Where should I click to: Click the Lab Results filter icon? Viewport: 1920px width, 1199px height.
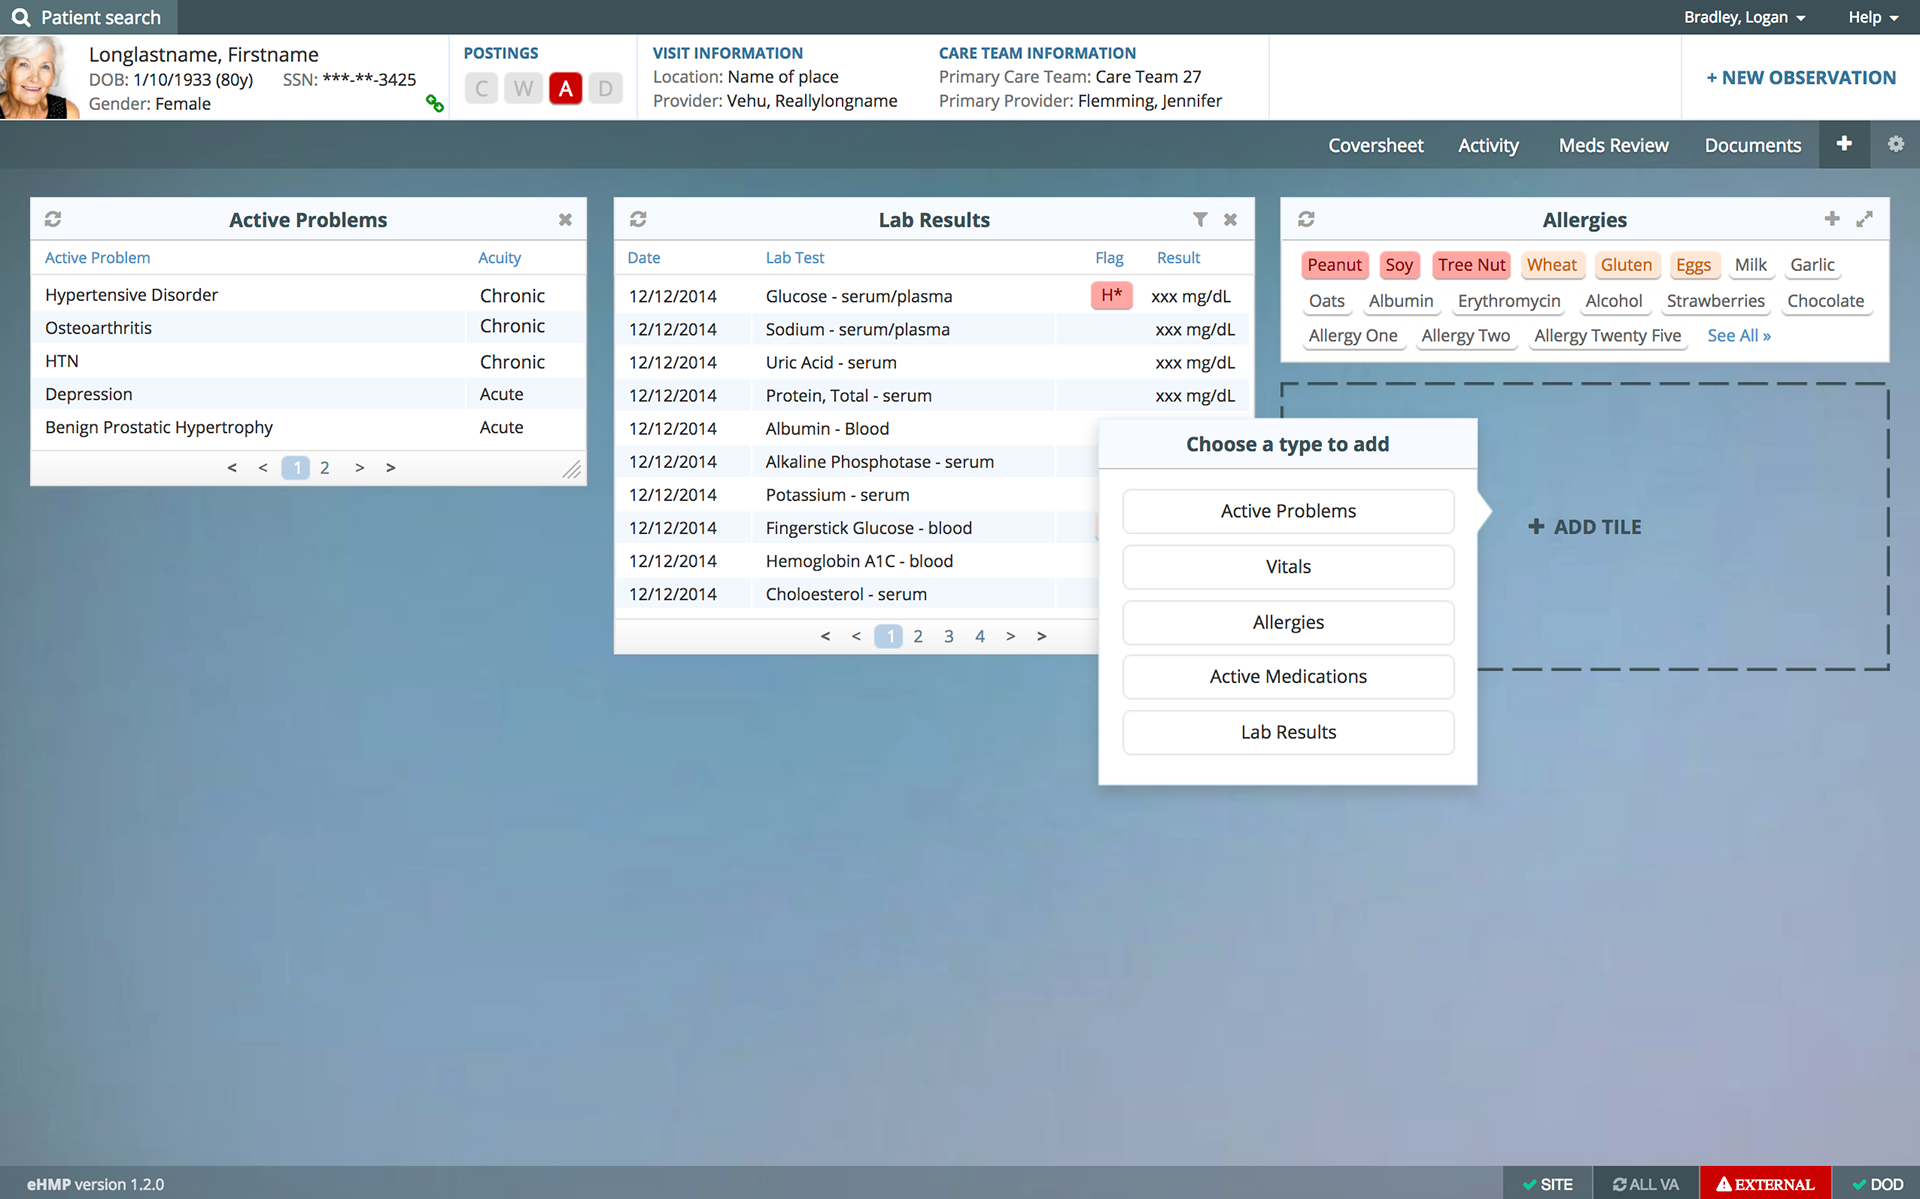pos(1199,219)
